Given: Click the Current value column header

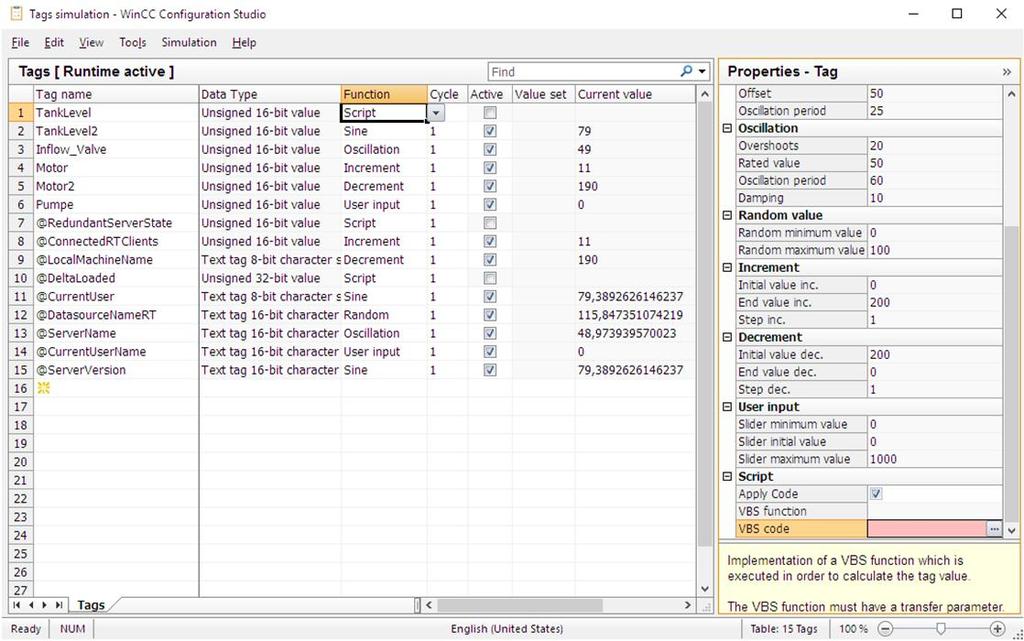Looking at the screenshot, I should [635, 94].
